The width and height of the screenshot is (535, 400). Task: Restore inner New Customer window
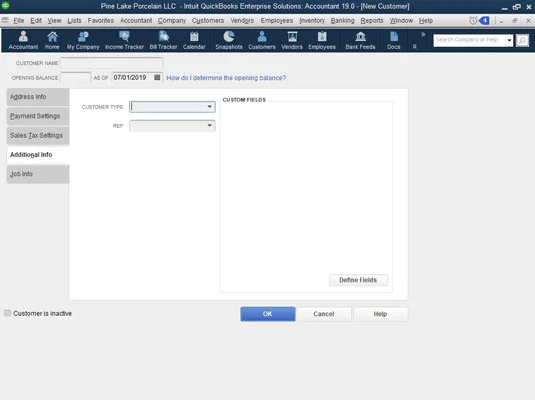pyautogui.click(x=515, y=20)
